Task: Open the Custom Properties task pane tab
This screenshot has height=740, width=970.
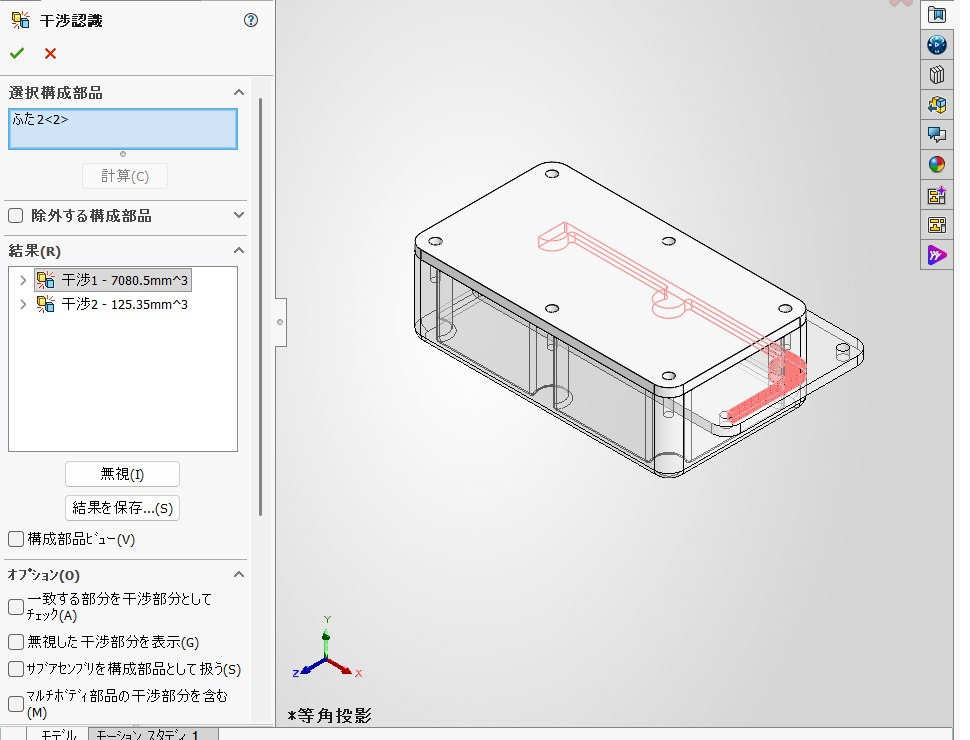Action: 937,195
